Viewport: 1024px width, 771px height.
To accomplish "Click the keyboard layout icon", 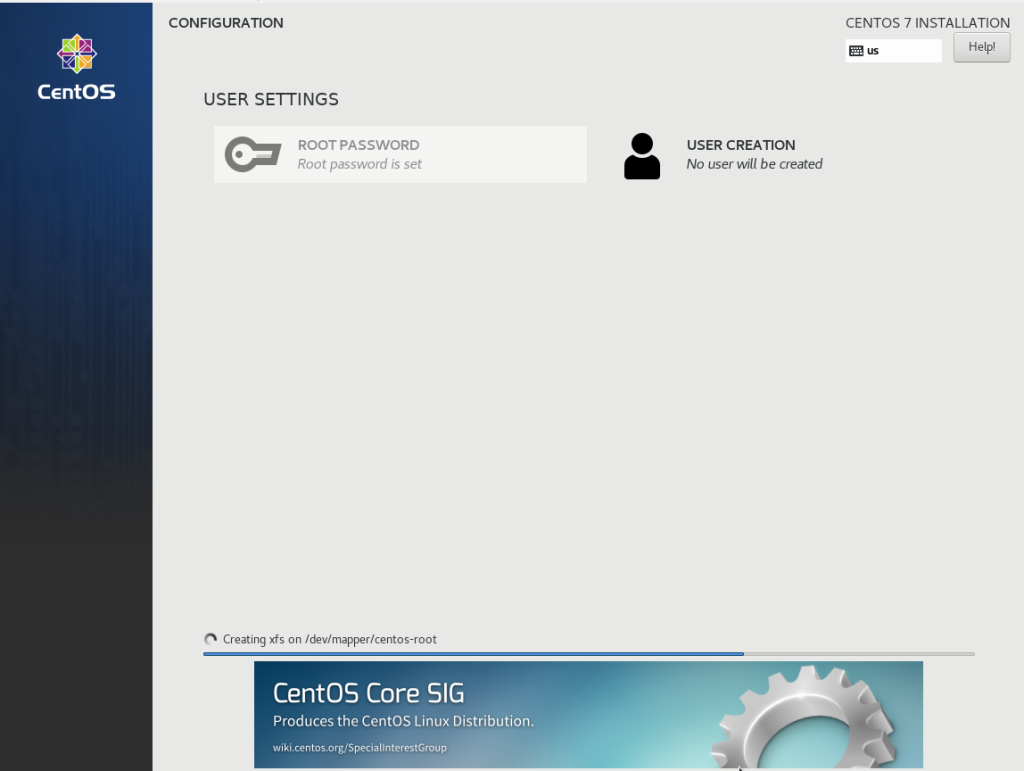I will point(856,51).
